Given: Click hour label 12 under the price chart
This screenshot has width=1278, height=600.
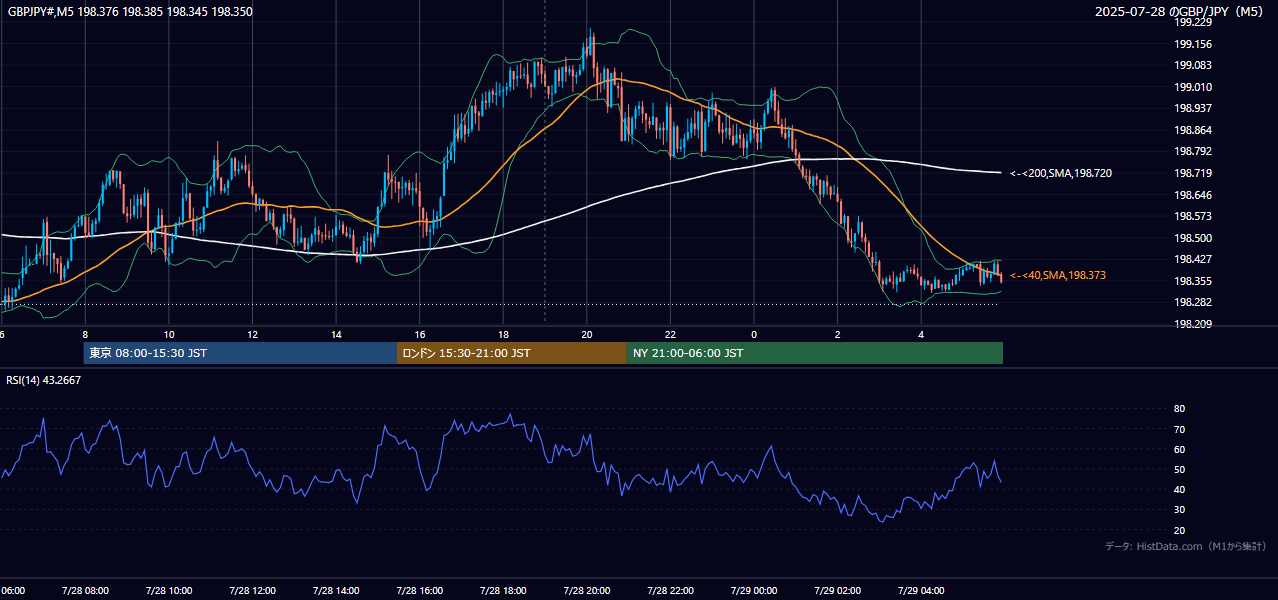Looking at the screenshot, I should coord(253,335).
